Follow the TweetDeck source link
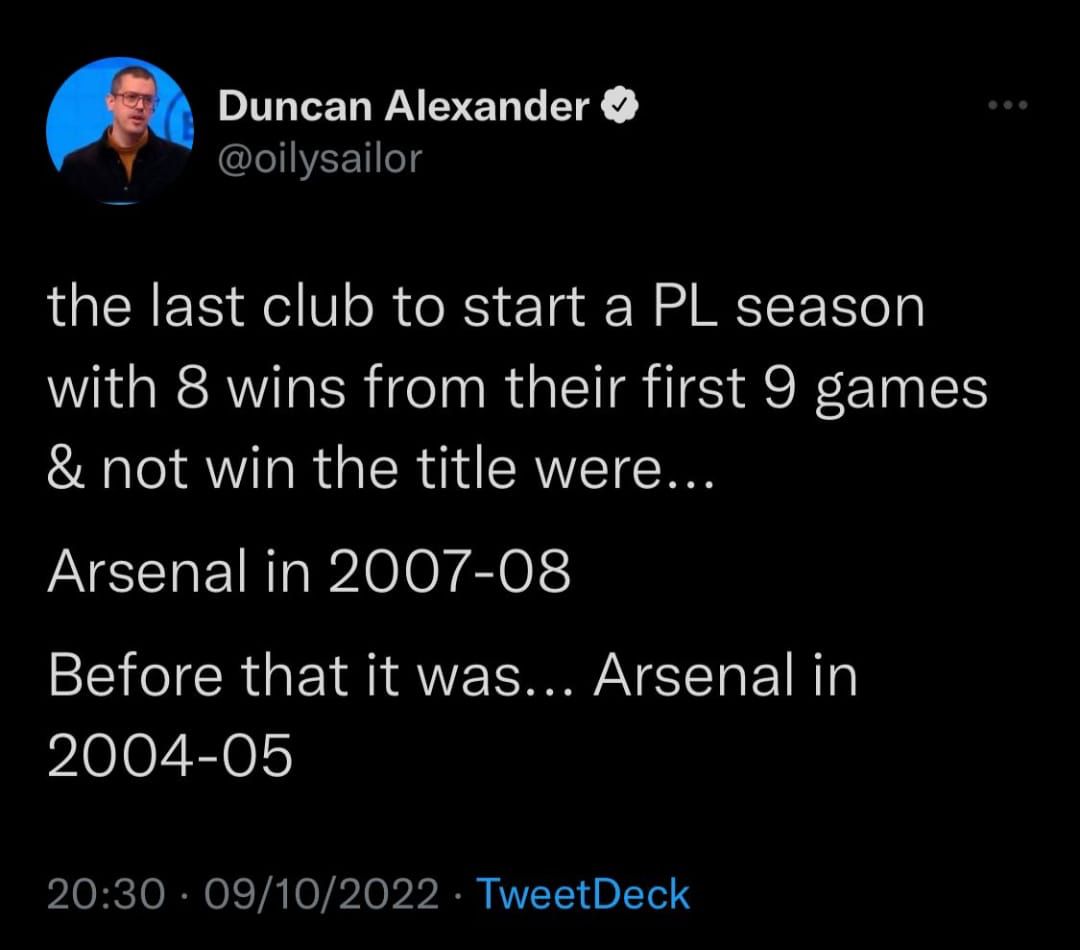The height and width of the screenshot is (950, 1080). click(583, 893)
